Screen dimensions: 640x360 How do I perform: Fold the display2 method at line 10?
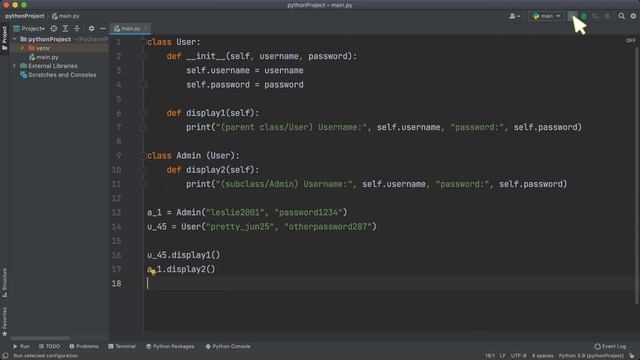(143, 170)
